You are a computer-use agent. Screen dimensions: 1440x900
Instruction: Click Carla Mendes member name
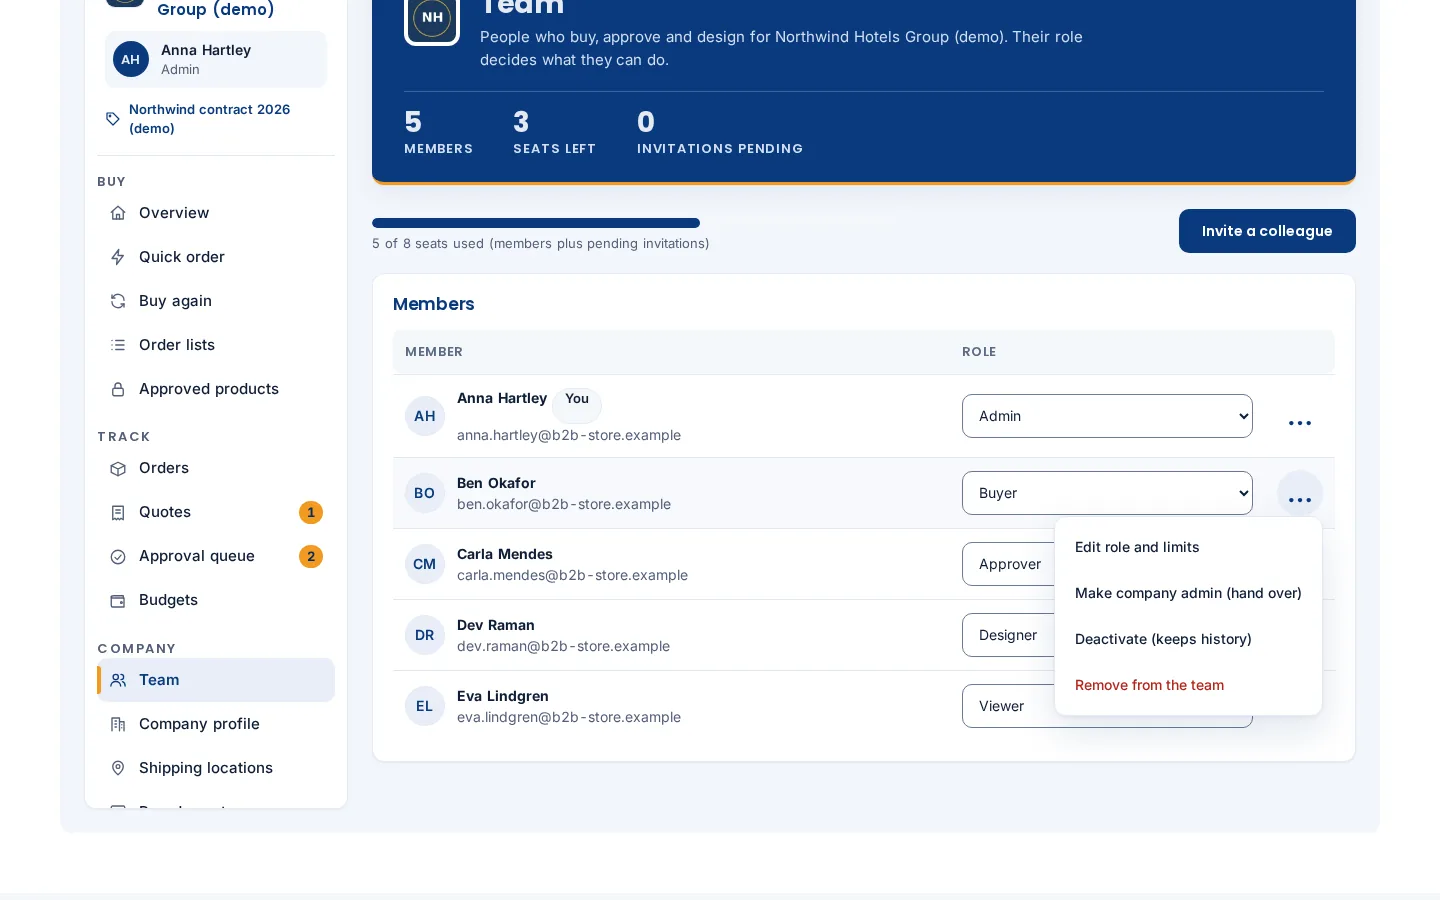coord(505,554)
